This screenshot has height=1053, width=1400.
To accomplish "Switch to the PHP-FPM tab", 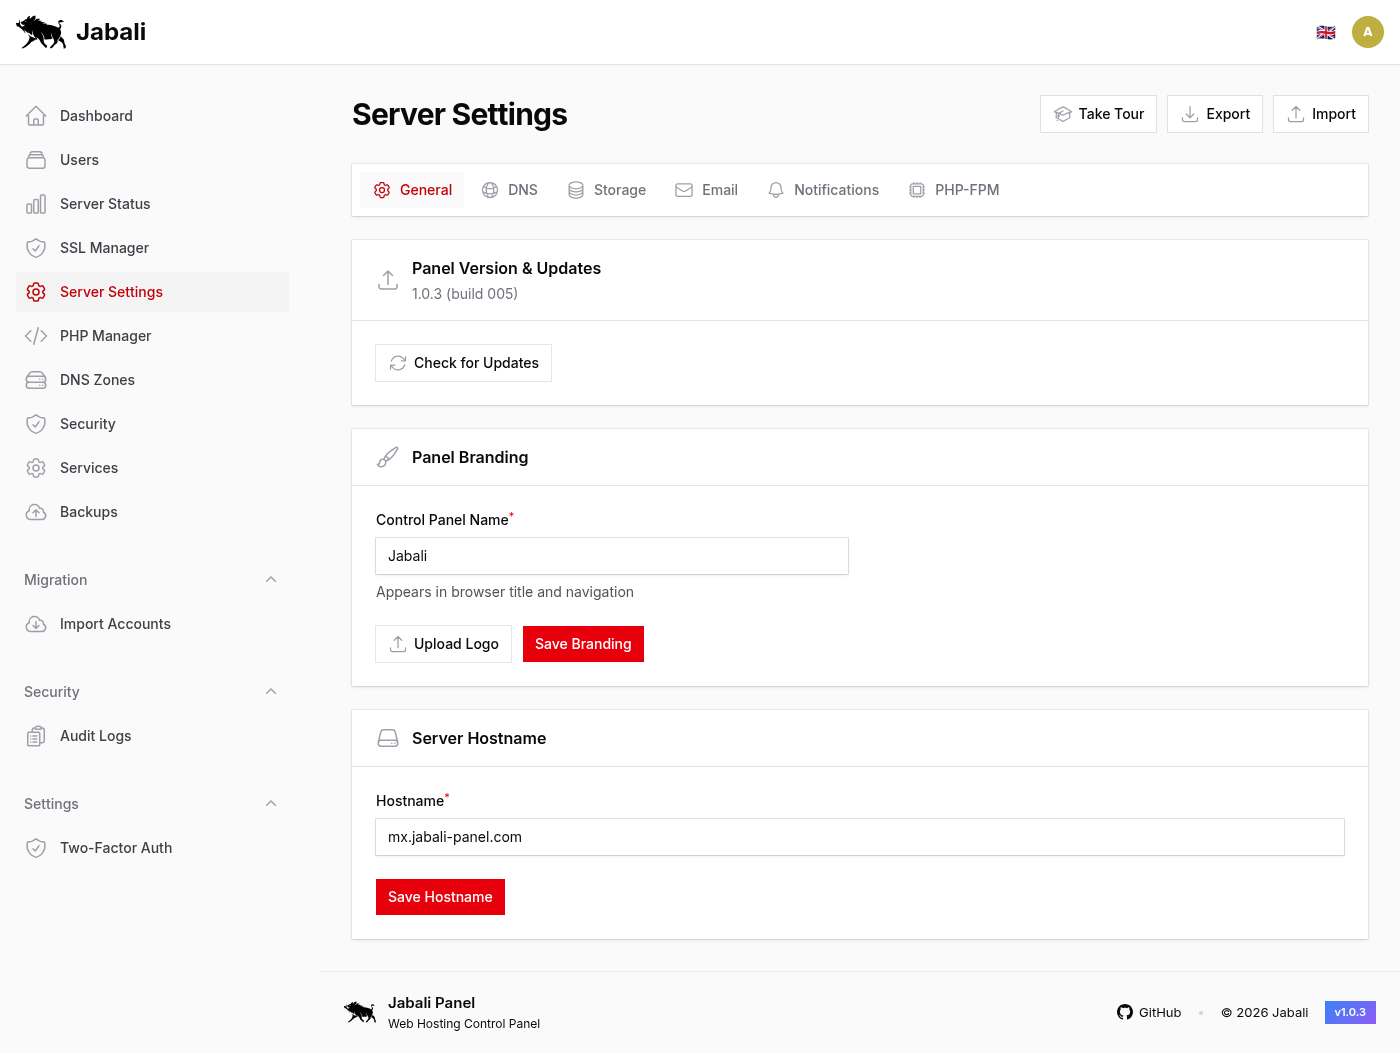I will (x=954, y=189).
